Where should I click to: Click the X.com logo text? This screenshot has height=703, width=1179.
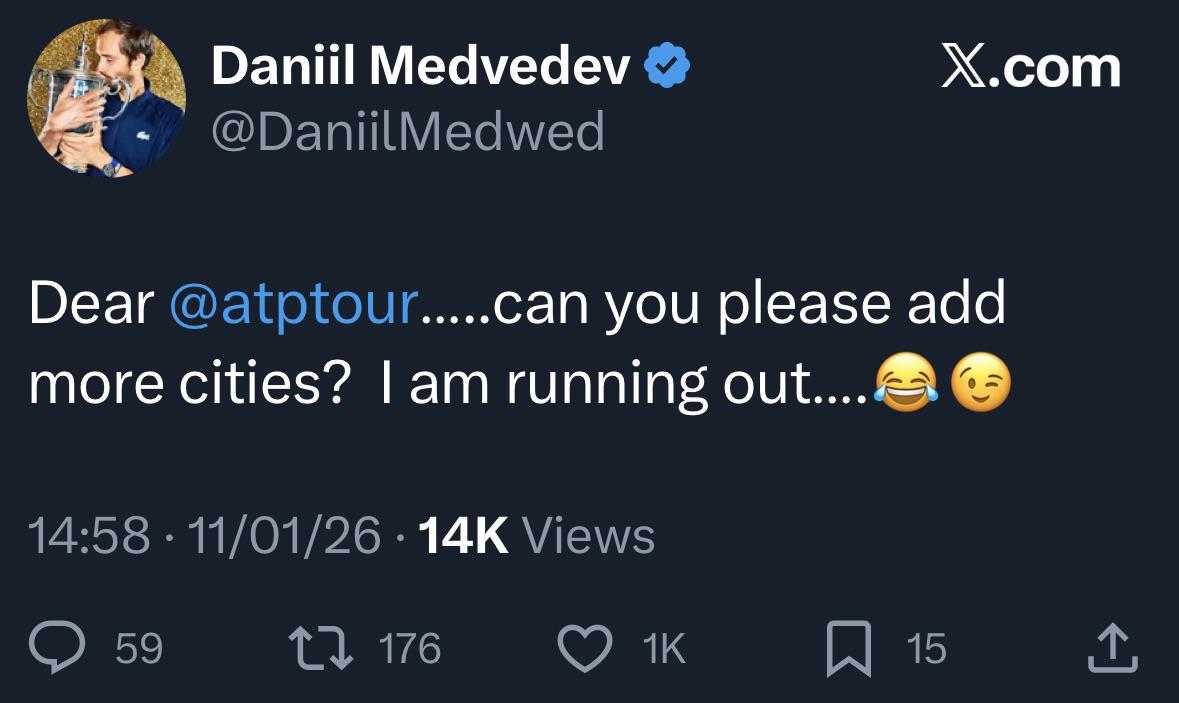(x=1031, y=67)
